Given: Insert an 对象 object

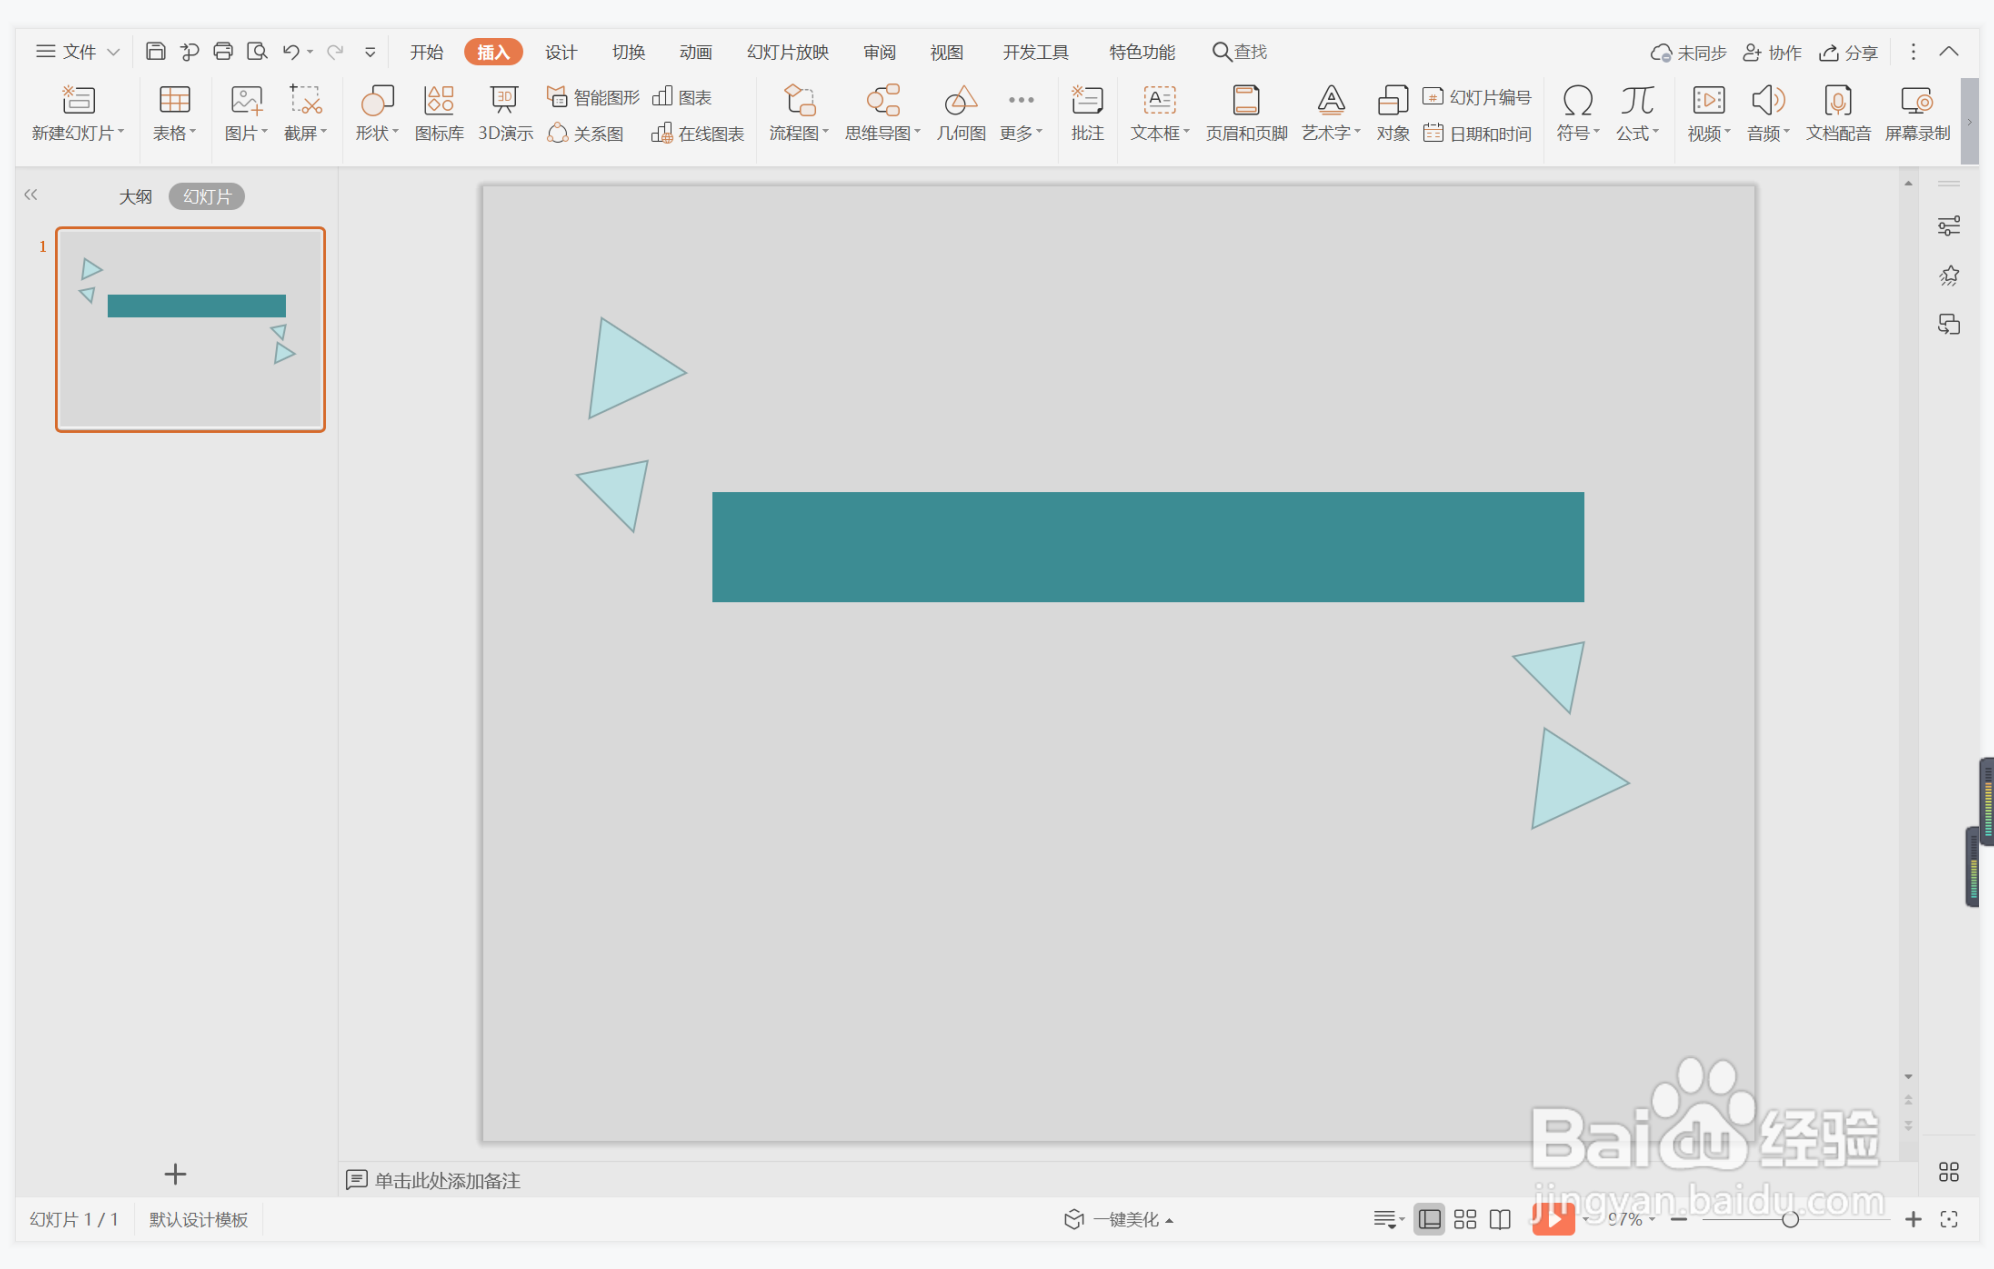Looking at the screenshot, I should pyautogui.click(x=1392, y=112).
